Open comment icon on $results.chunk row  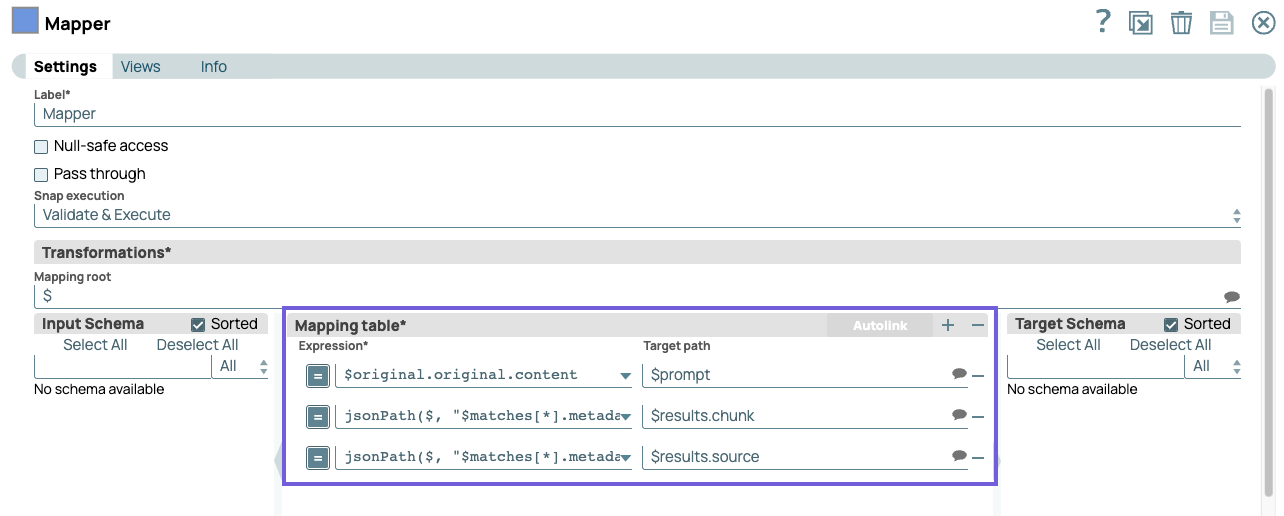point(959,415)
